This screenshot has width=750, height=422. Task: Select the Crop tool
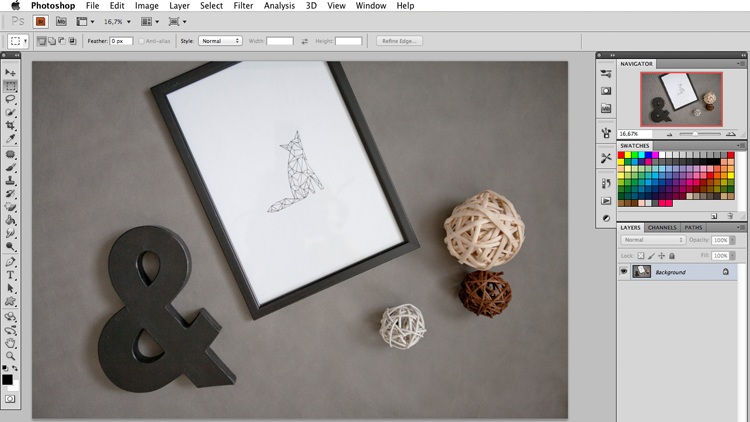(x=10, y=125)
